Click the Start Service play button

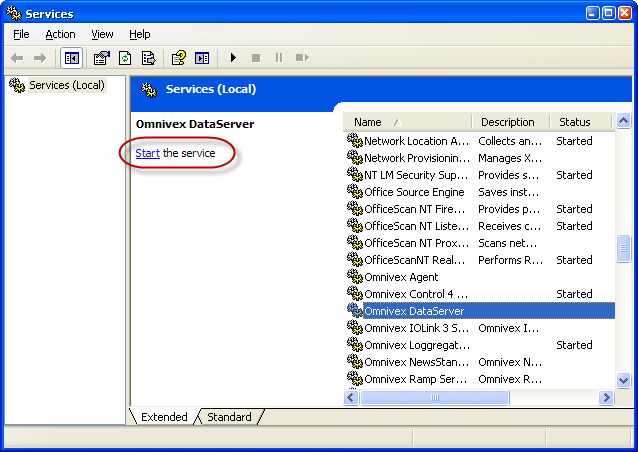[233, 58]
